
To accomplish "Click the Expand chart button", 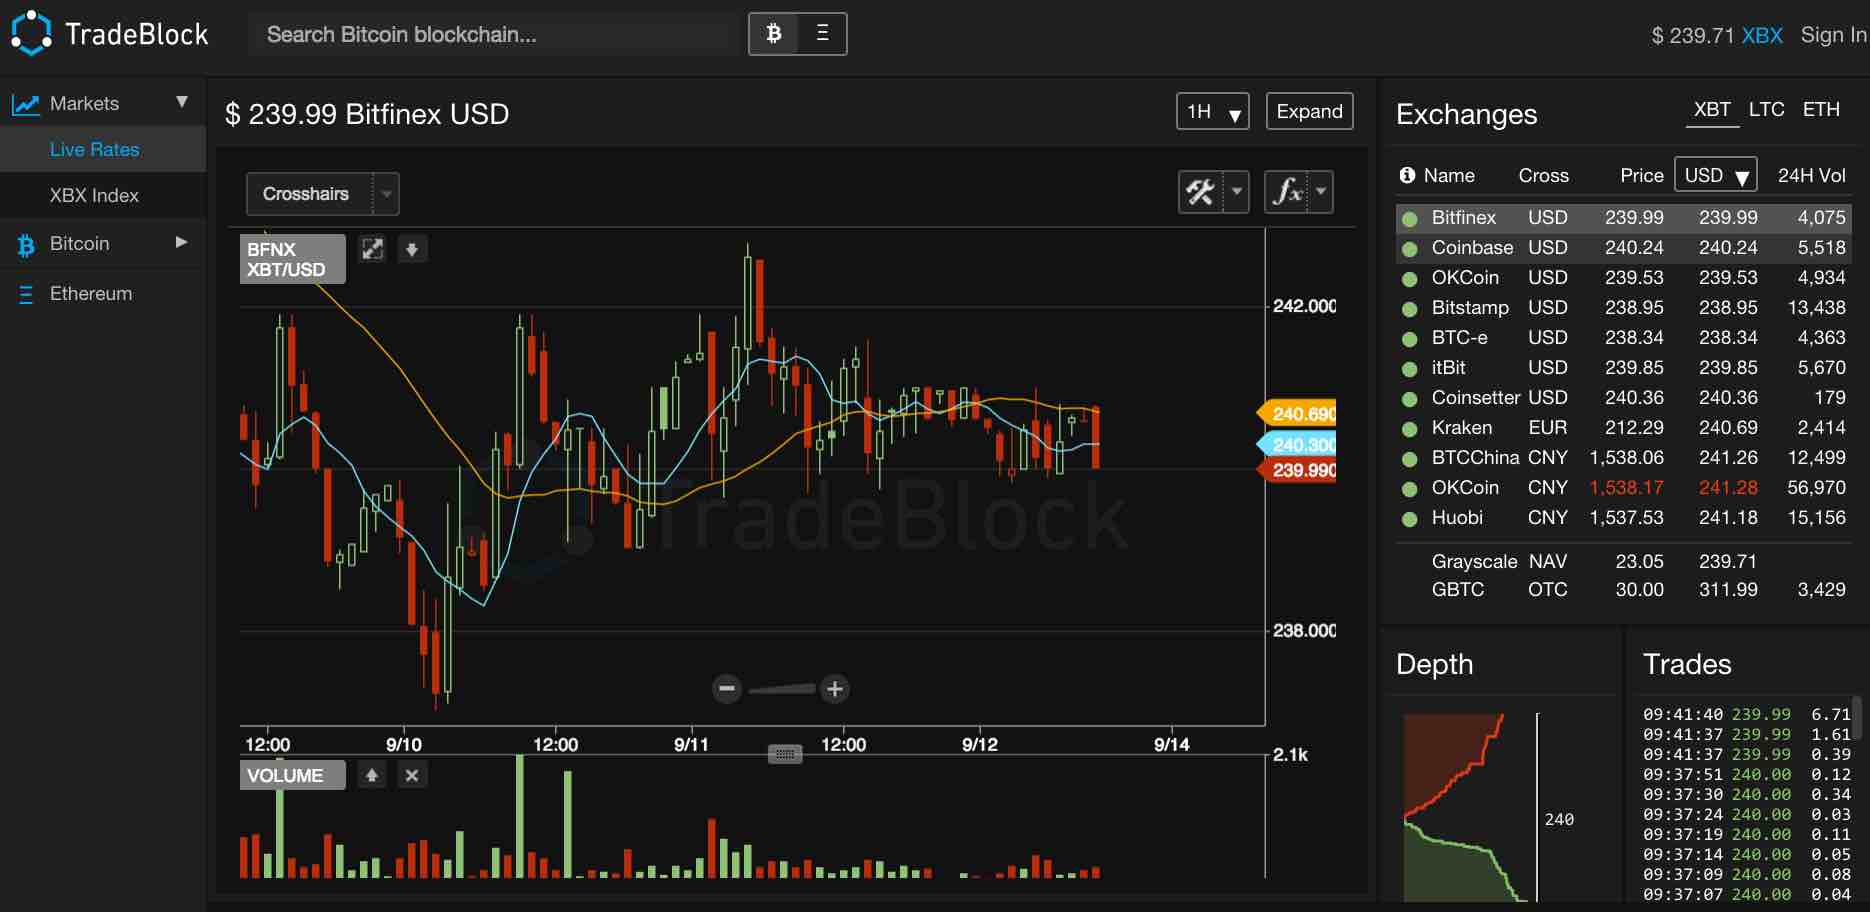I will point(1309,111).
